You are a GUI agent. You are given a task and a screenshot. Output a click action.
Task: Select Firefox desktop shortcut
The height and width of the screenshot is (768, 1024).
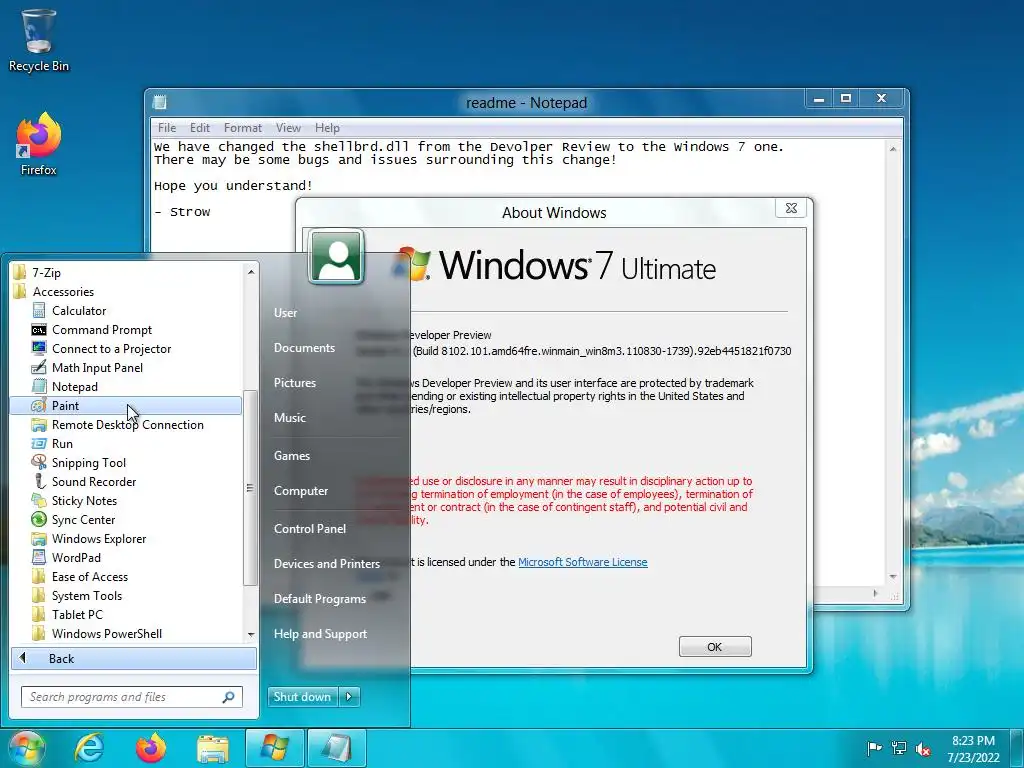(x=39, y=144)
